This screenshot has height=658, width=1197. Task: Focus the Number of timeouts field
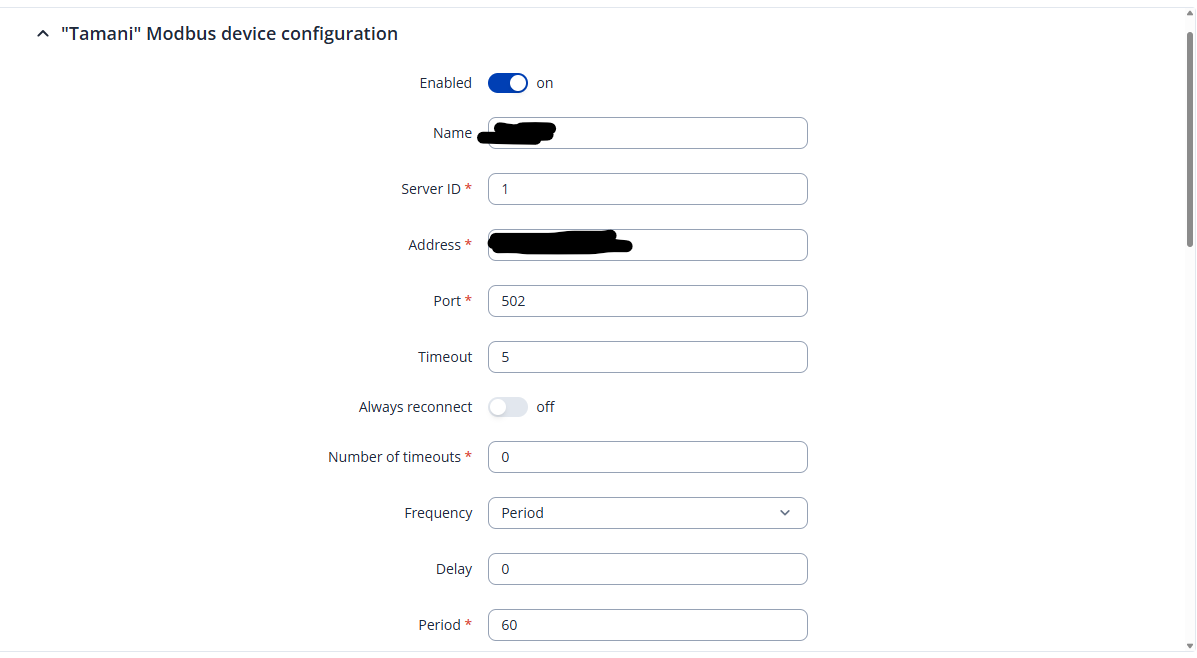click(647, 457)
